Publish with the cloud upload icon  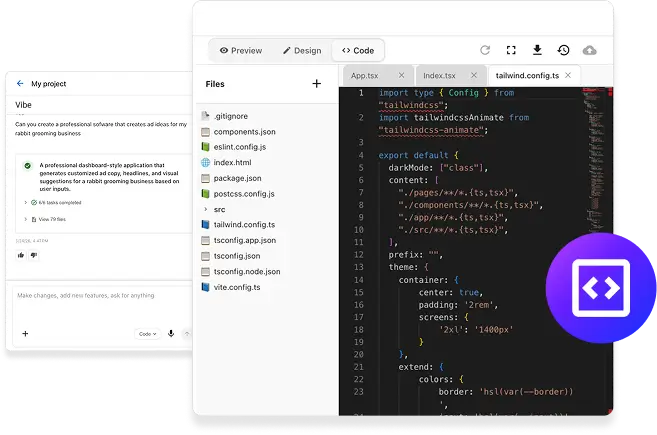589,50
